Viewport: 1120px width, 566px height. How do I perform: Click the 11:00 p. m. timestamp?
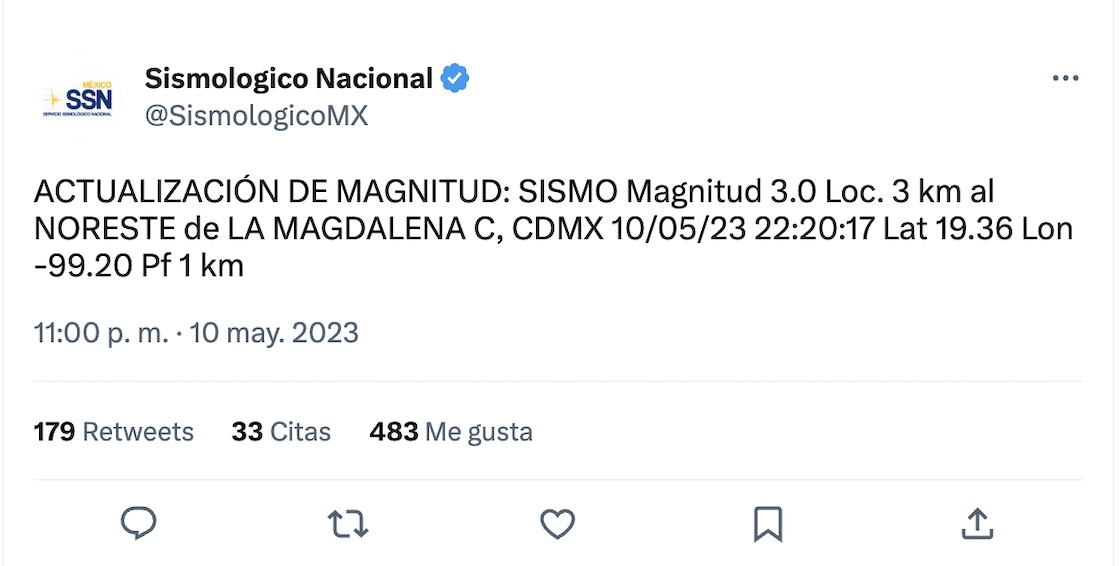101,333
